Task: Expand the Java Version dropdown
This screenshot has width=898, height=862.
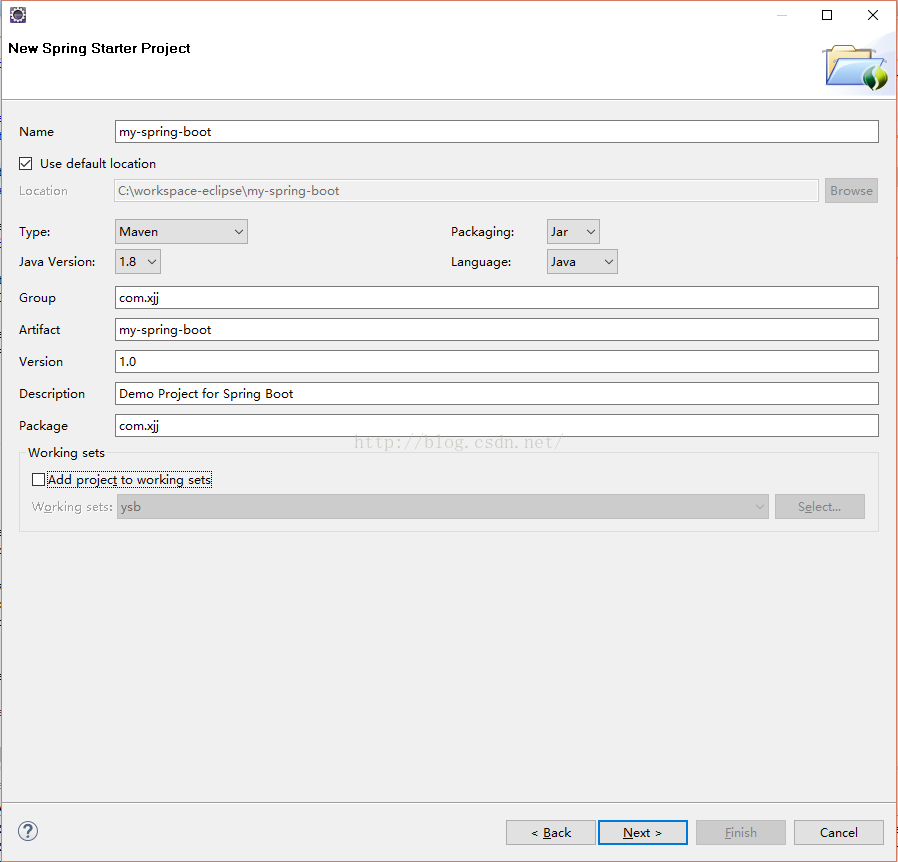Action: 137,262
